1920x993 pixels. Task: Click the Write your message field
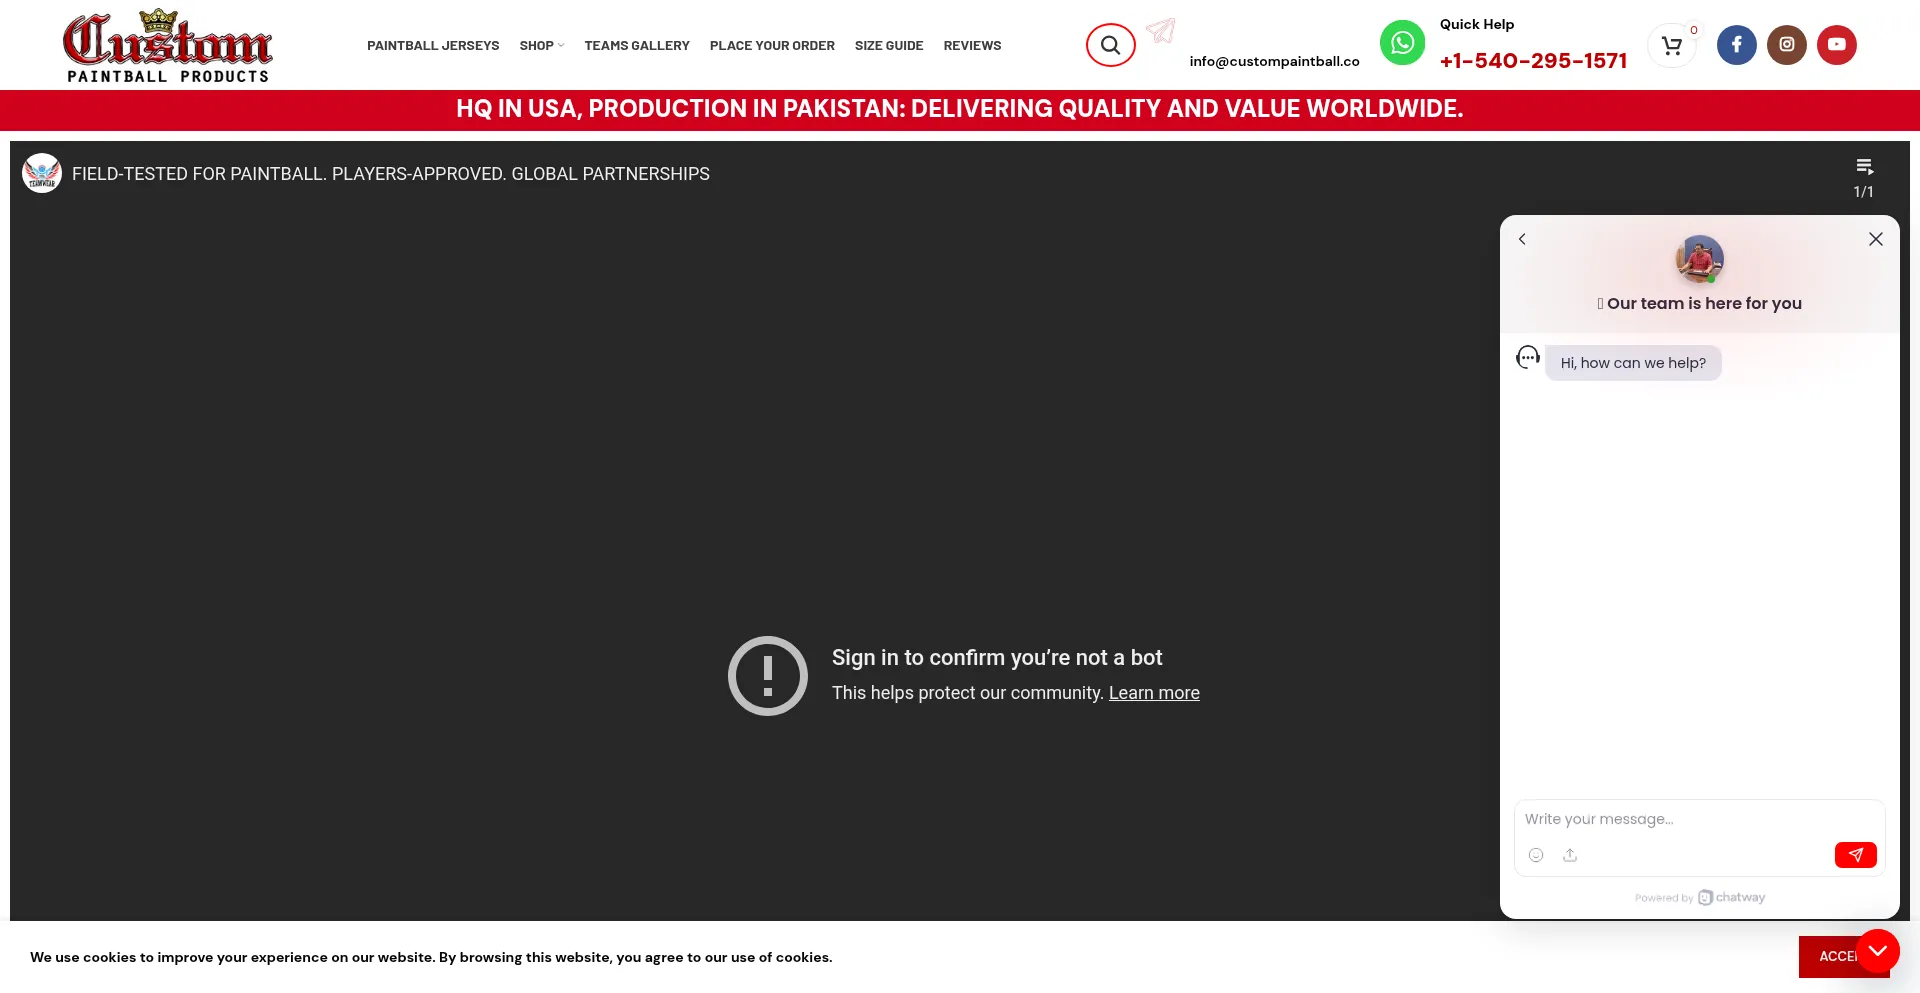point(1698,819)
